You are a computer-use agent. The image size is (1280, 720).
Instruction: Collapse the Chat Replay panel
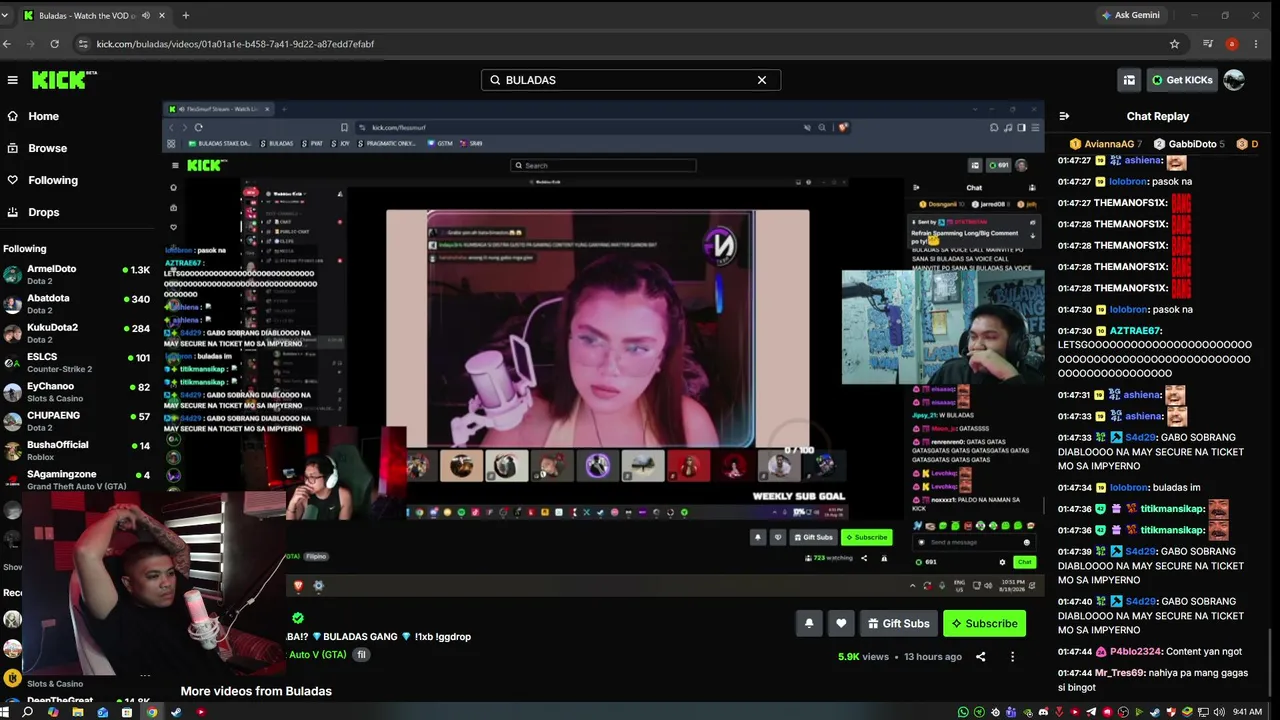click(1064, 116)
